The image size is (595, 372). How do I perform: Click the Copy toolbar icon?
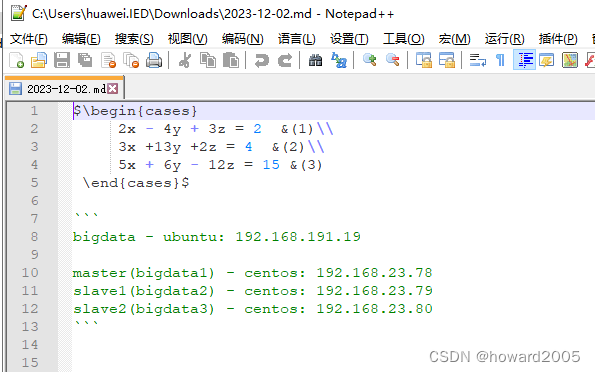[208, 60]
